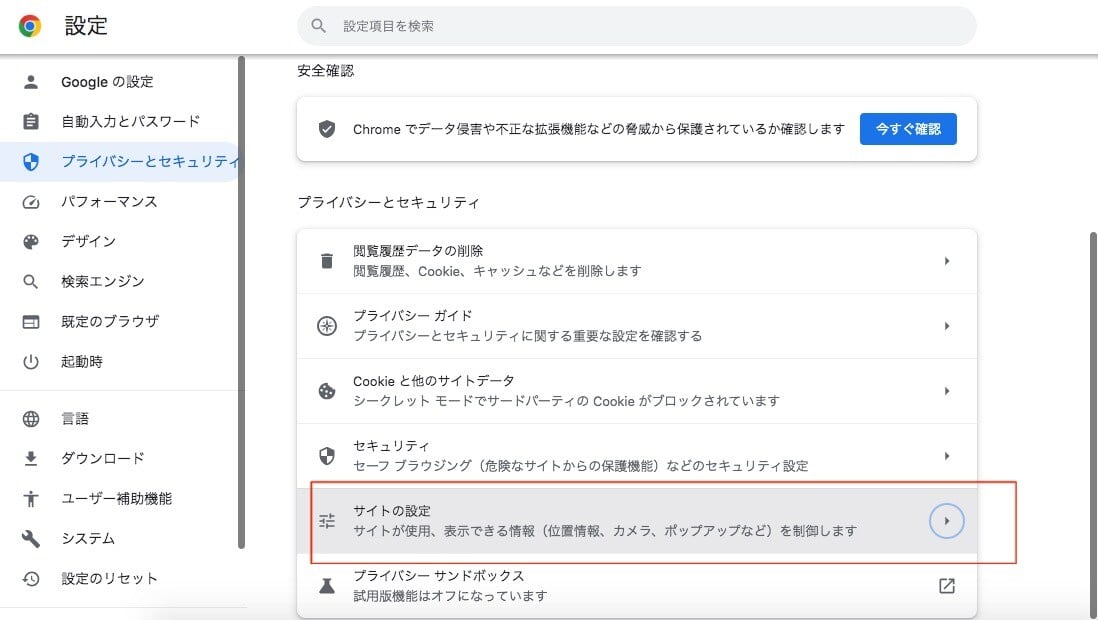Open 既定のブラウザ settings

[x=110, y=322]
